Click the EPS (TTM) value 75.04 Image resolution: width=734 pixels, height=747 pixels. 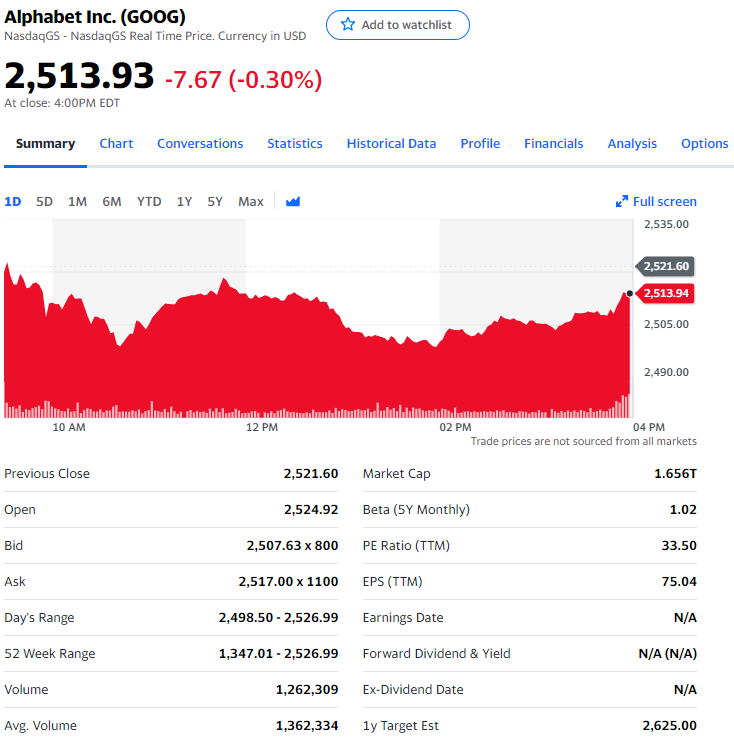tap(679, 582)
